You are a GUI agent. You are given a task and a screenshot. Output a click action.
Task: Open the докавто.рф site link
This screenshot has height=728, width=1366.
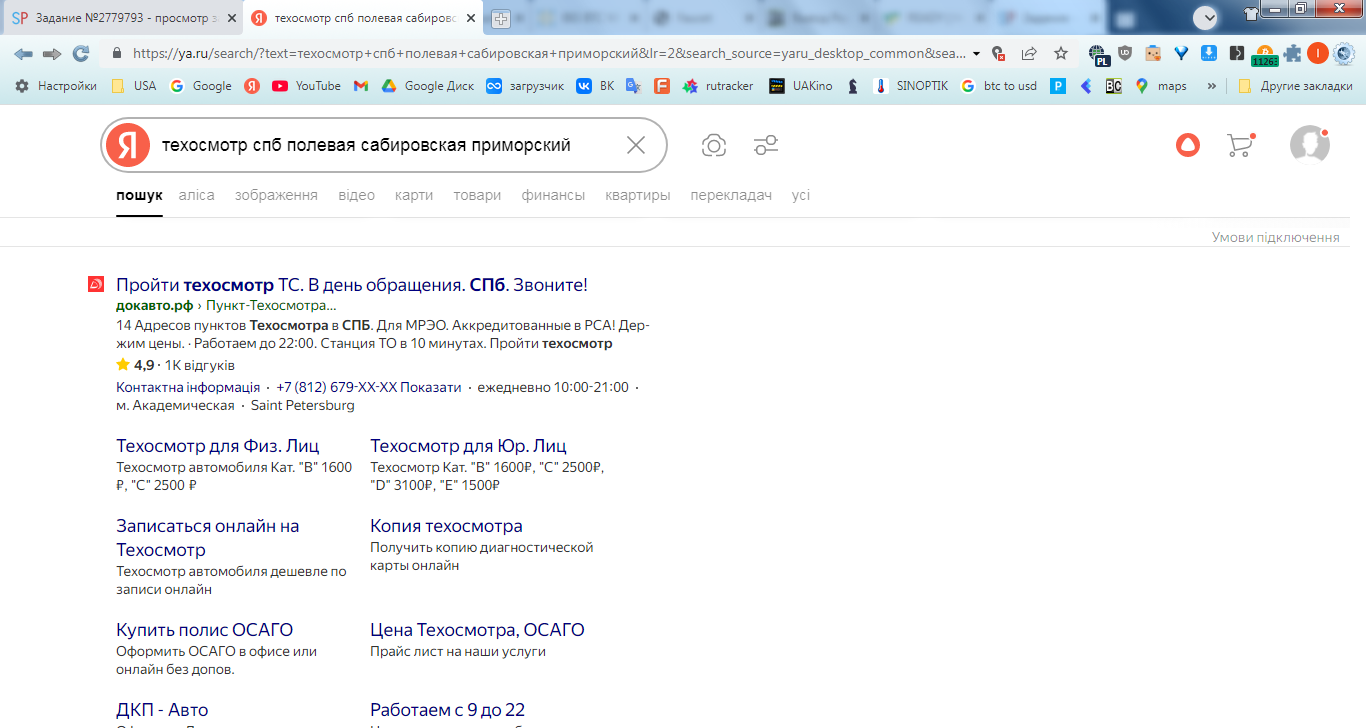tap(154, 306)
